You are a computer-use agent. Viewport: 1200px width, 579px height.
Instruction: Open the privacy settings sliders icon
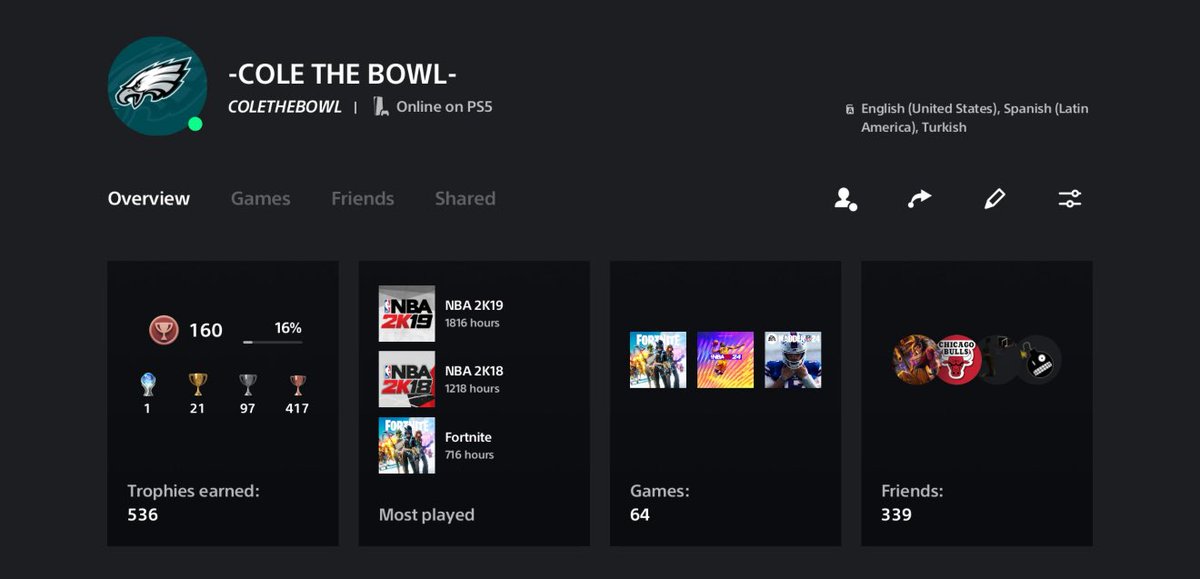1070,199
